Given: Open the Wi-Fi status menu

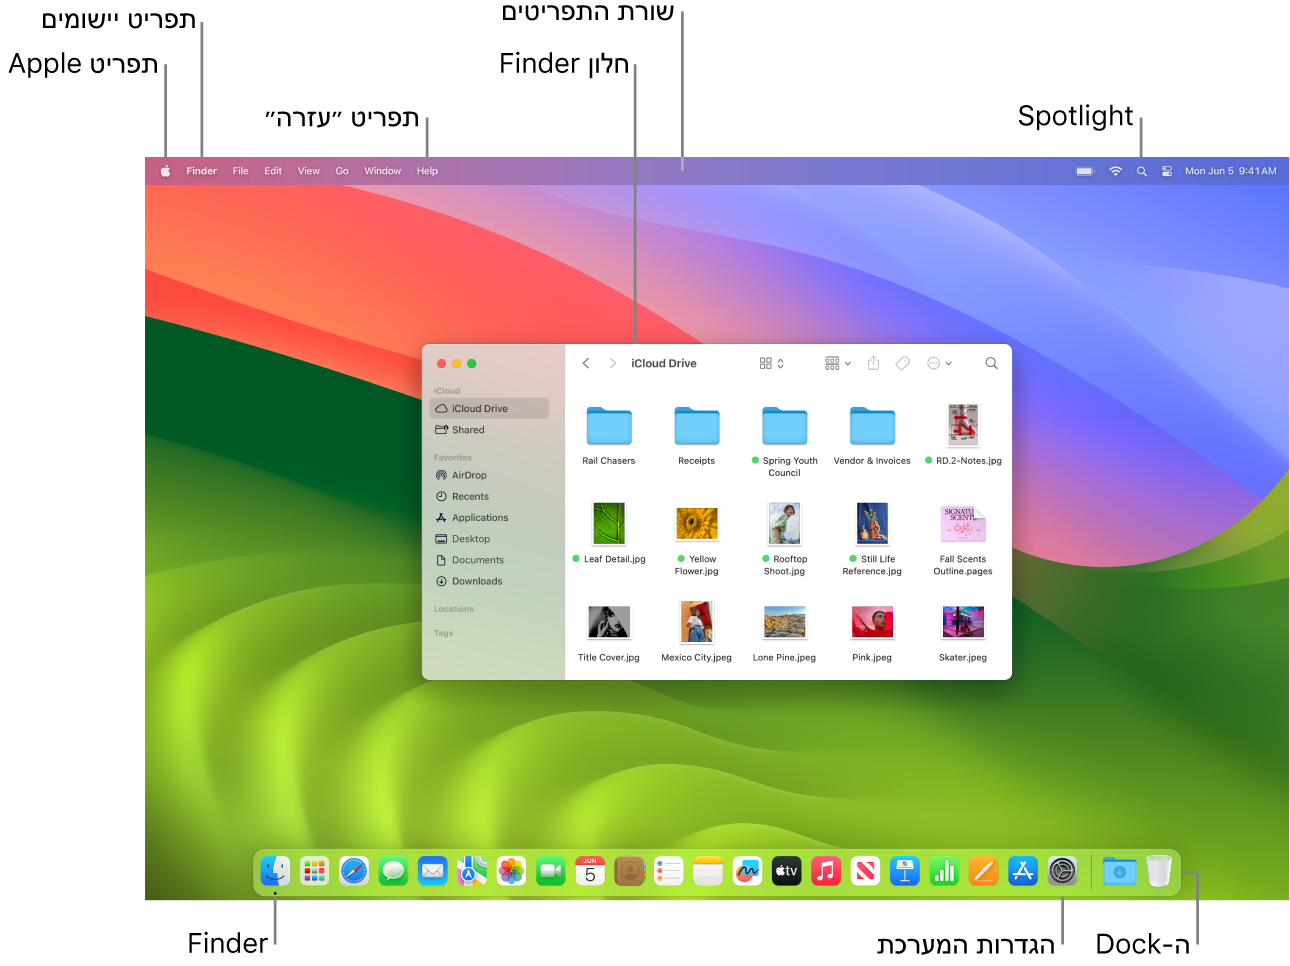Looking at the screenshot, I should pyautogui.click(x=1115, y=171).
